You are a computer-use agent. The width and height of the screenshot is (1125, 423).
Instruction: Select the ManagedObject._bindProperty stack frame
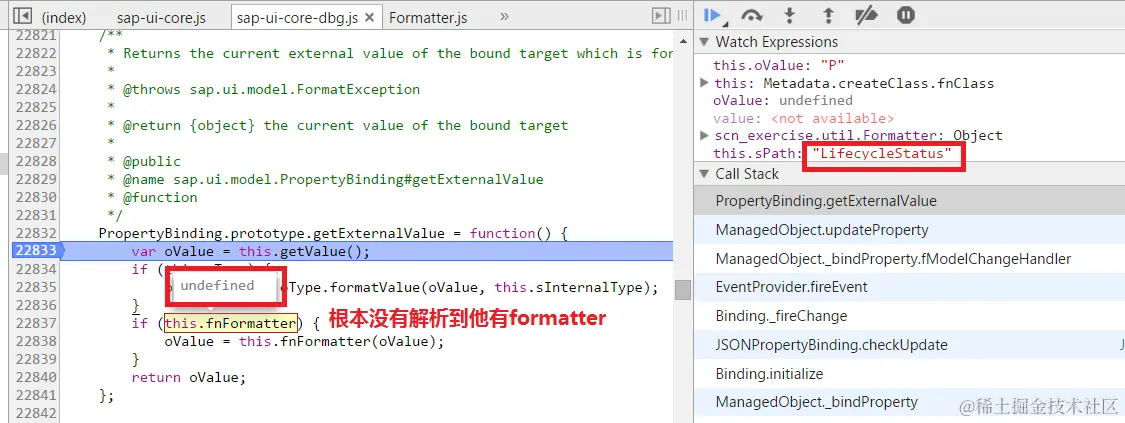point(910,402)
